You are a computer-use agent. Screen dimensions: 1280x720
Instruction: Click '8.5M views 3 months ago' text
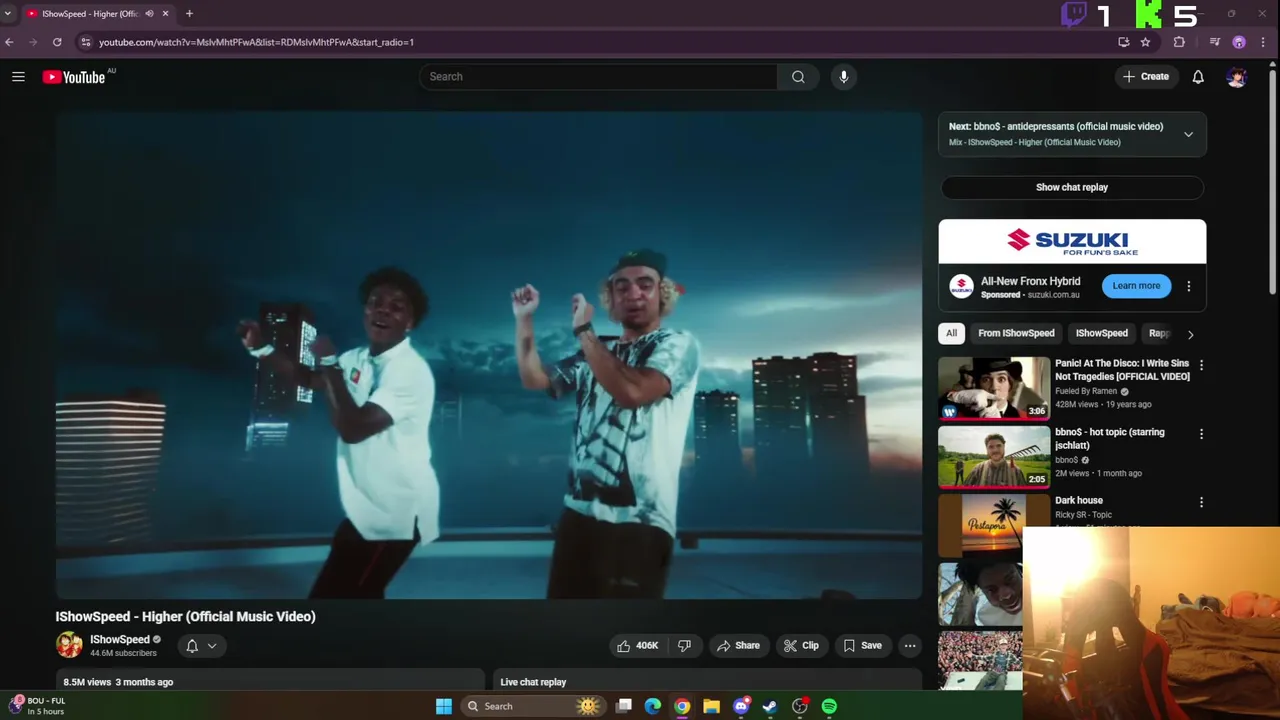118,682
